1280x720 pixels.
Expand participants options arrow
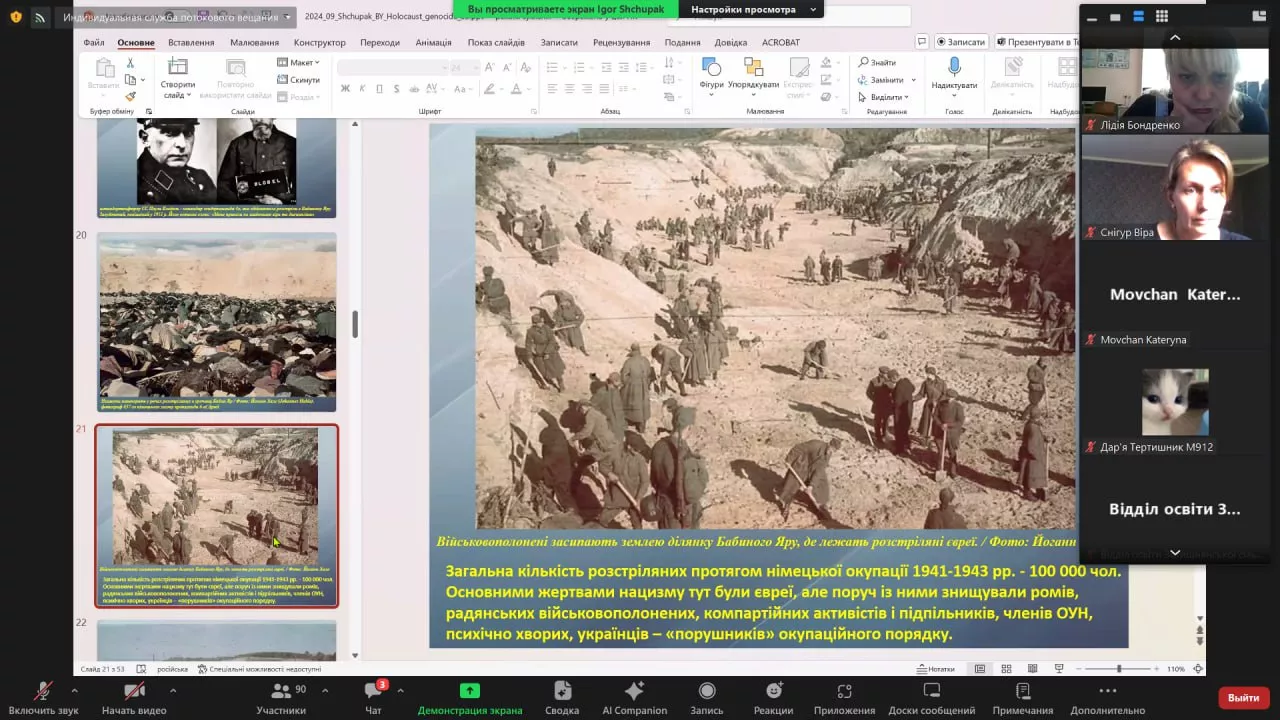[326, 691]
